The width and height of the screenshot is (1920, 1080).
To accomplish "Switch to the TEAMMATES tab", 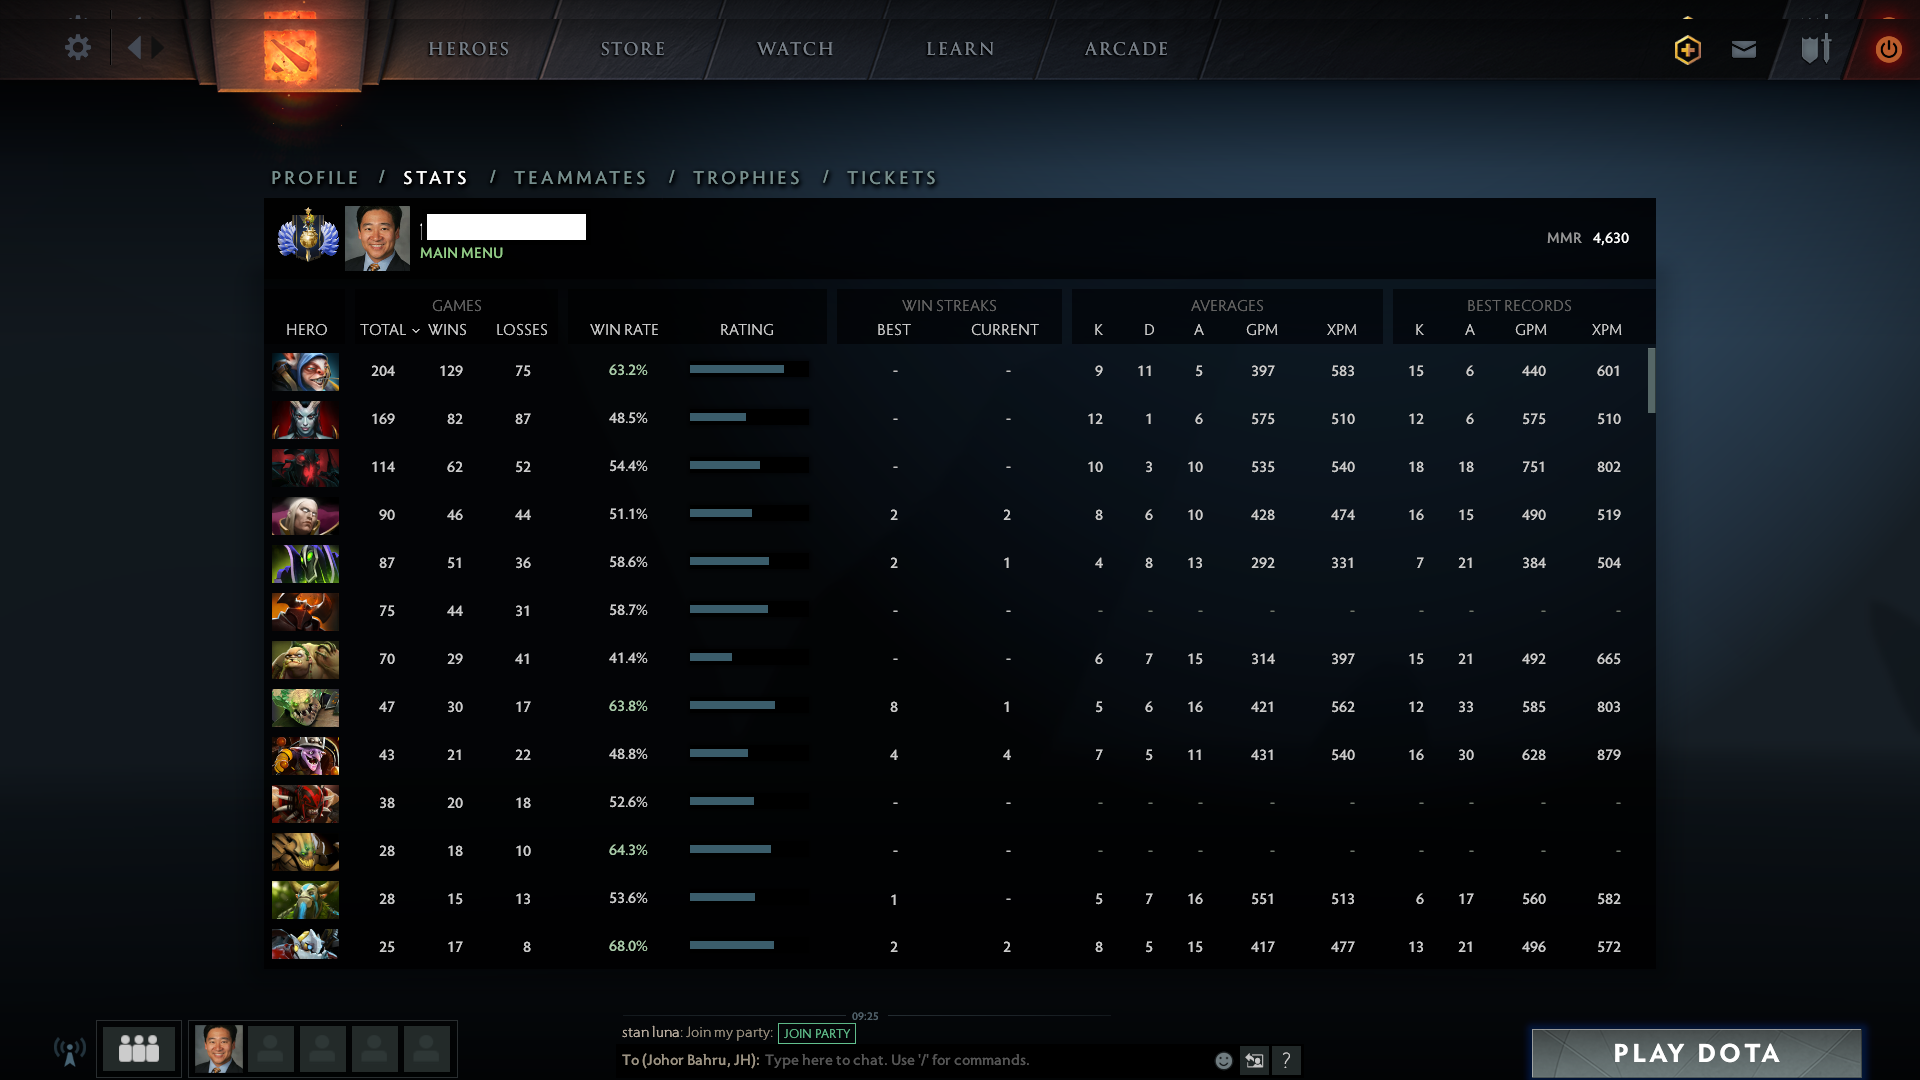I will tap(581, 178).
